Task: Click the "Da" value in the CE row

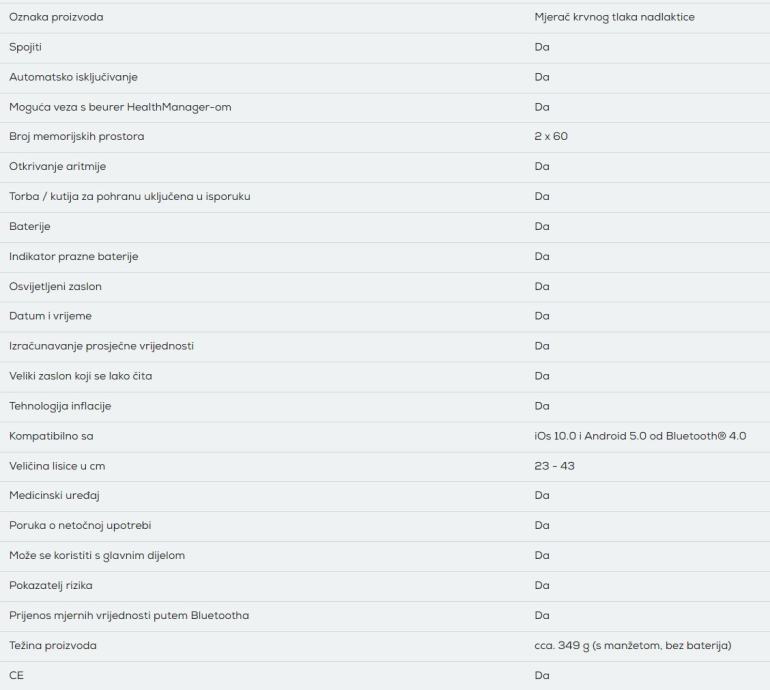Action: (542, 676)
